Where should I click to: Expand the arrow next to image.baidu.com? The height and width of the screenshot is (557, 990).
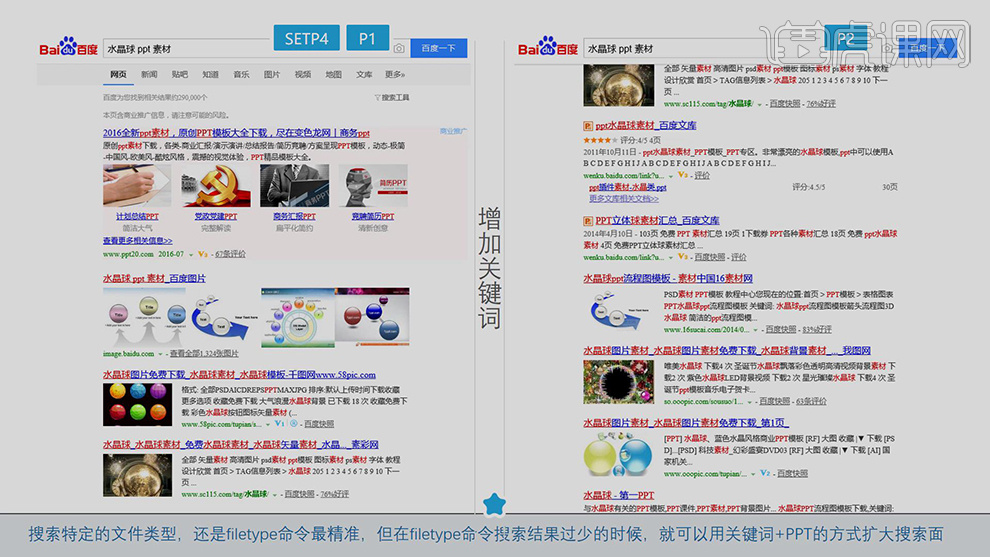tap(160, 354)
